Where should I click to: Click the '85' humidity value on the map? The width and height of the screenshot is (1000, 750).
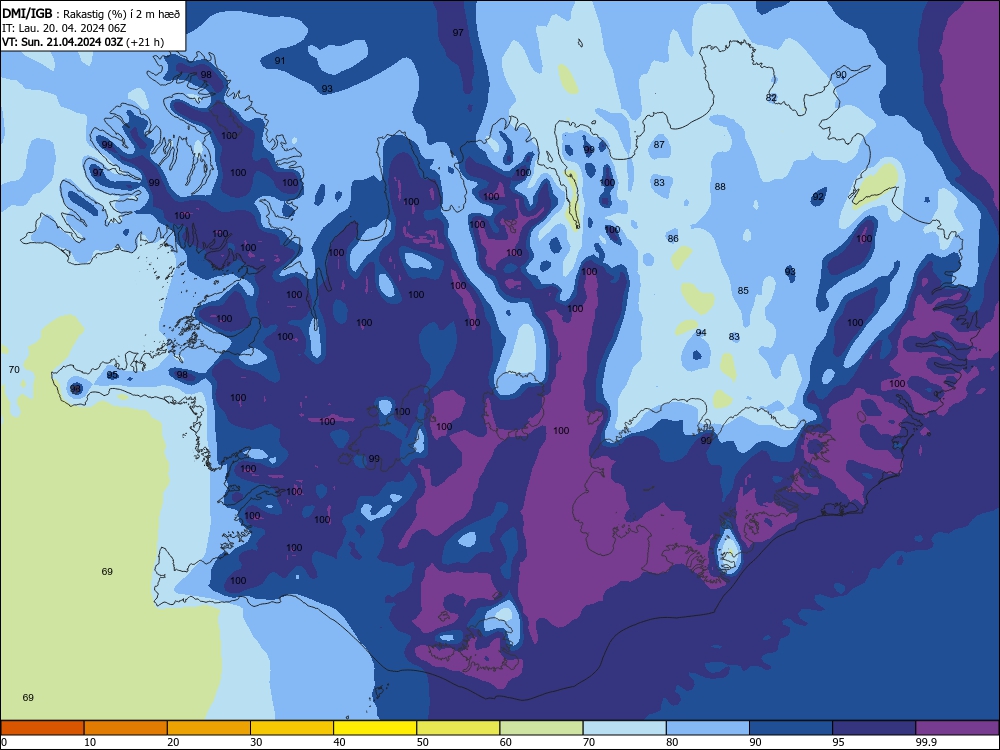pyautogui.click(x=743, y=290)
